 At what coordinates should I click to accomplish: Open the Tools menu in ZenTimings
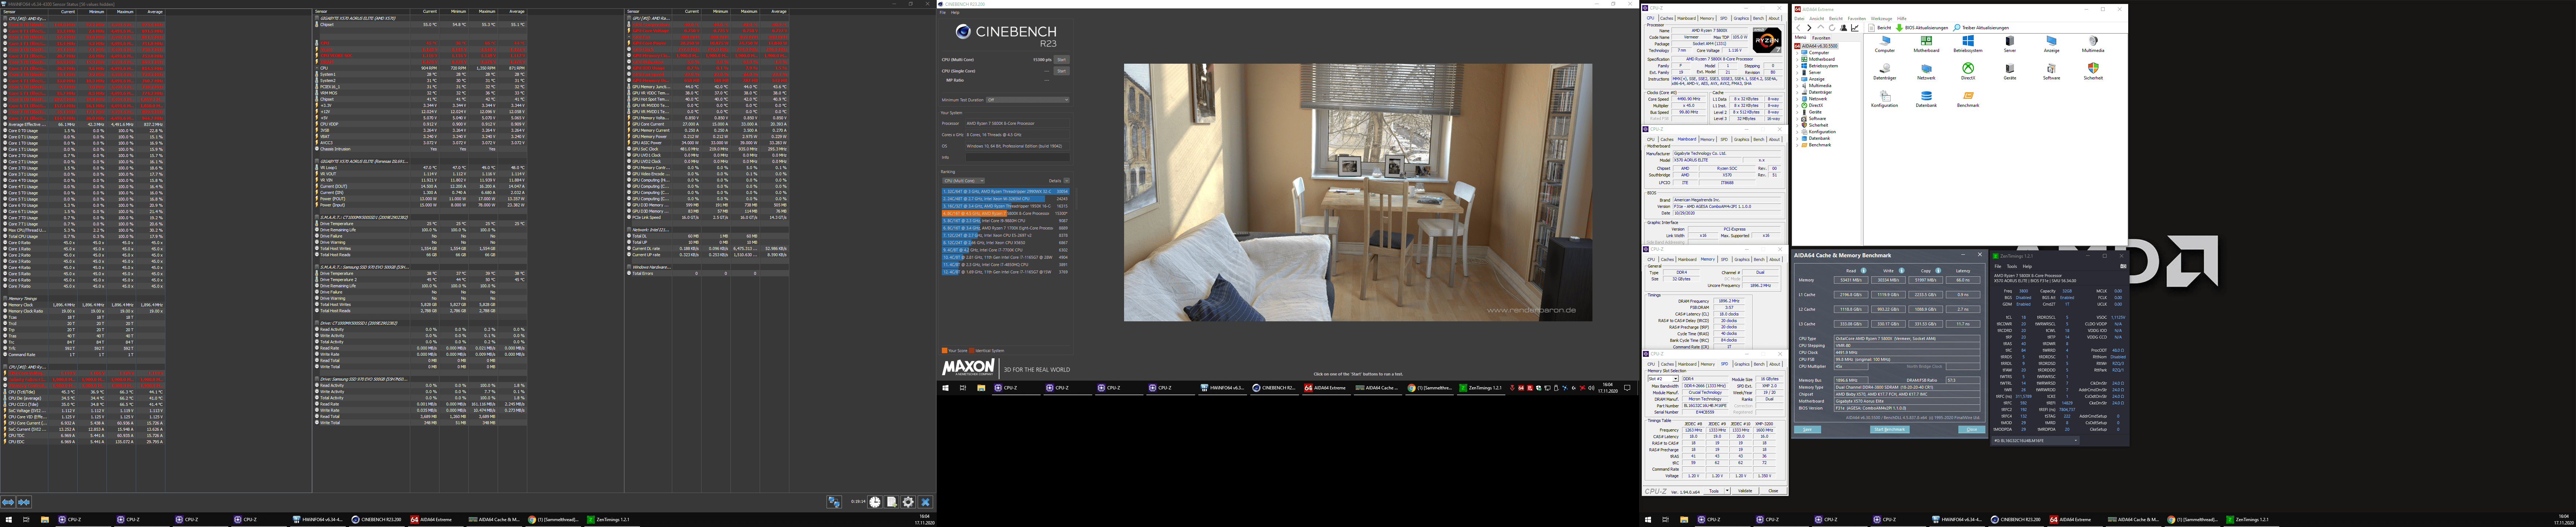click(x=2012, y=266)
